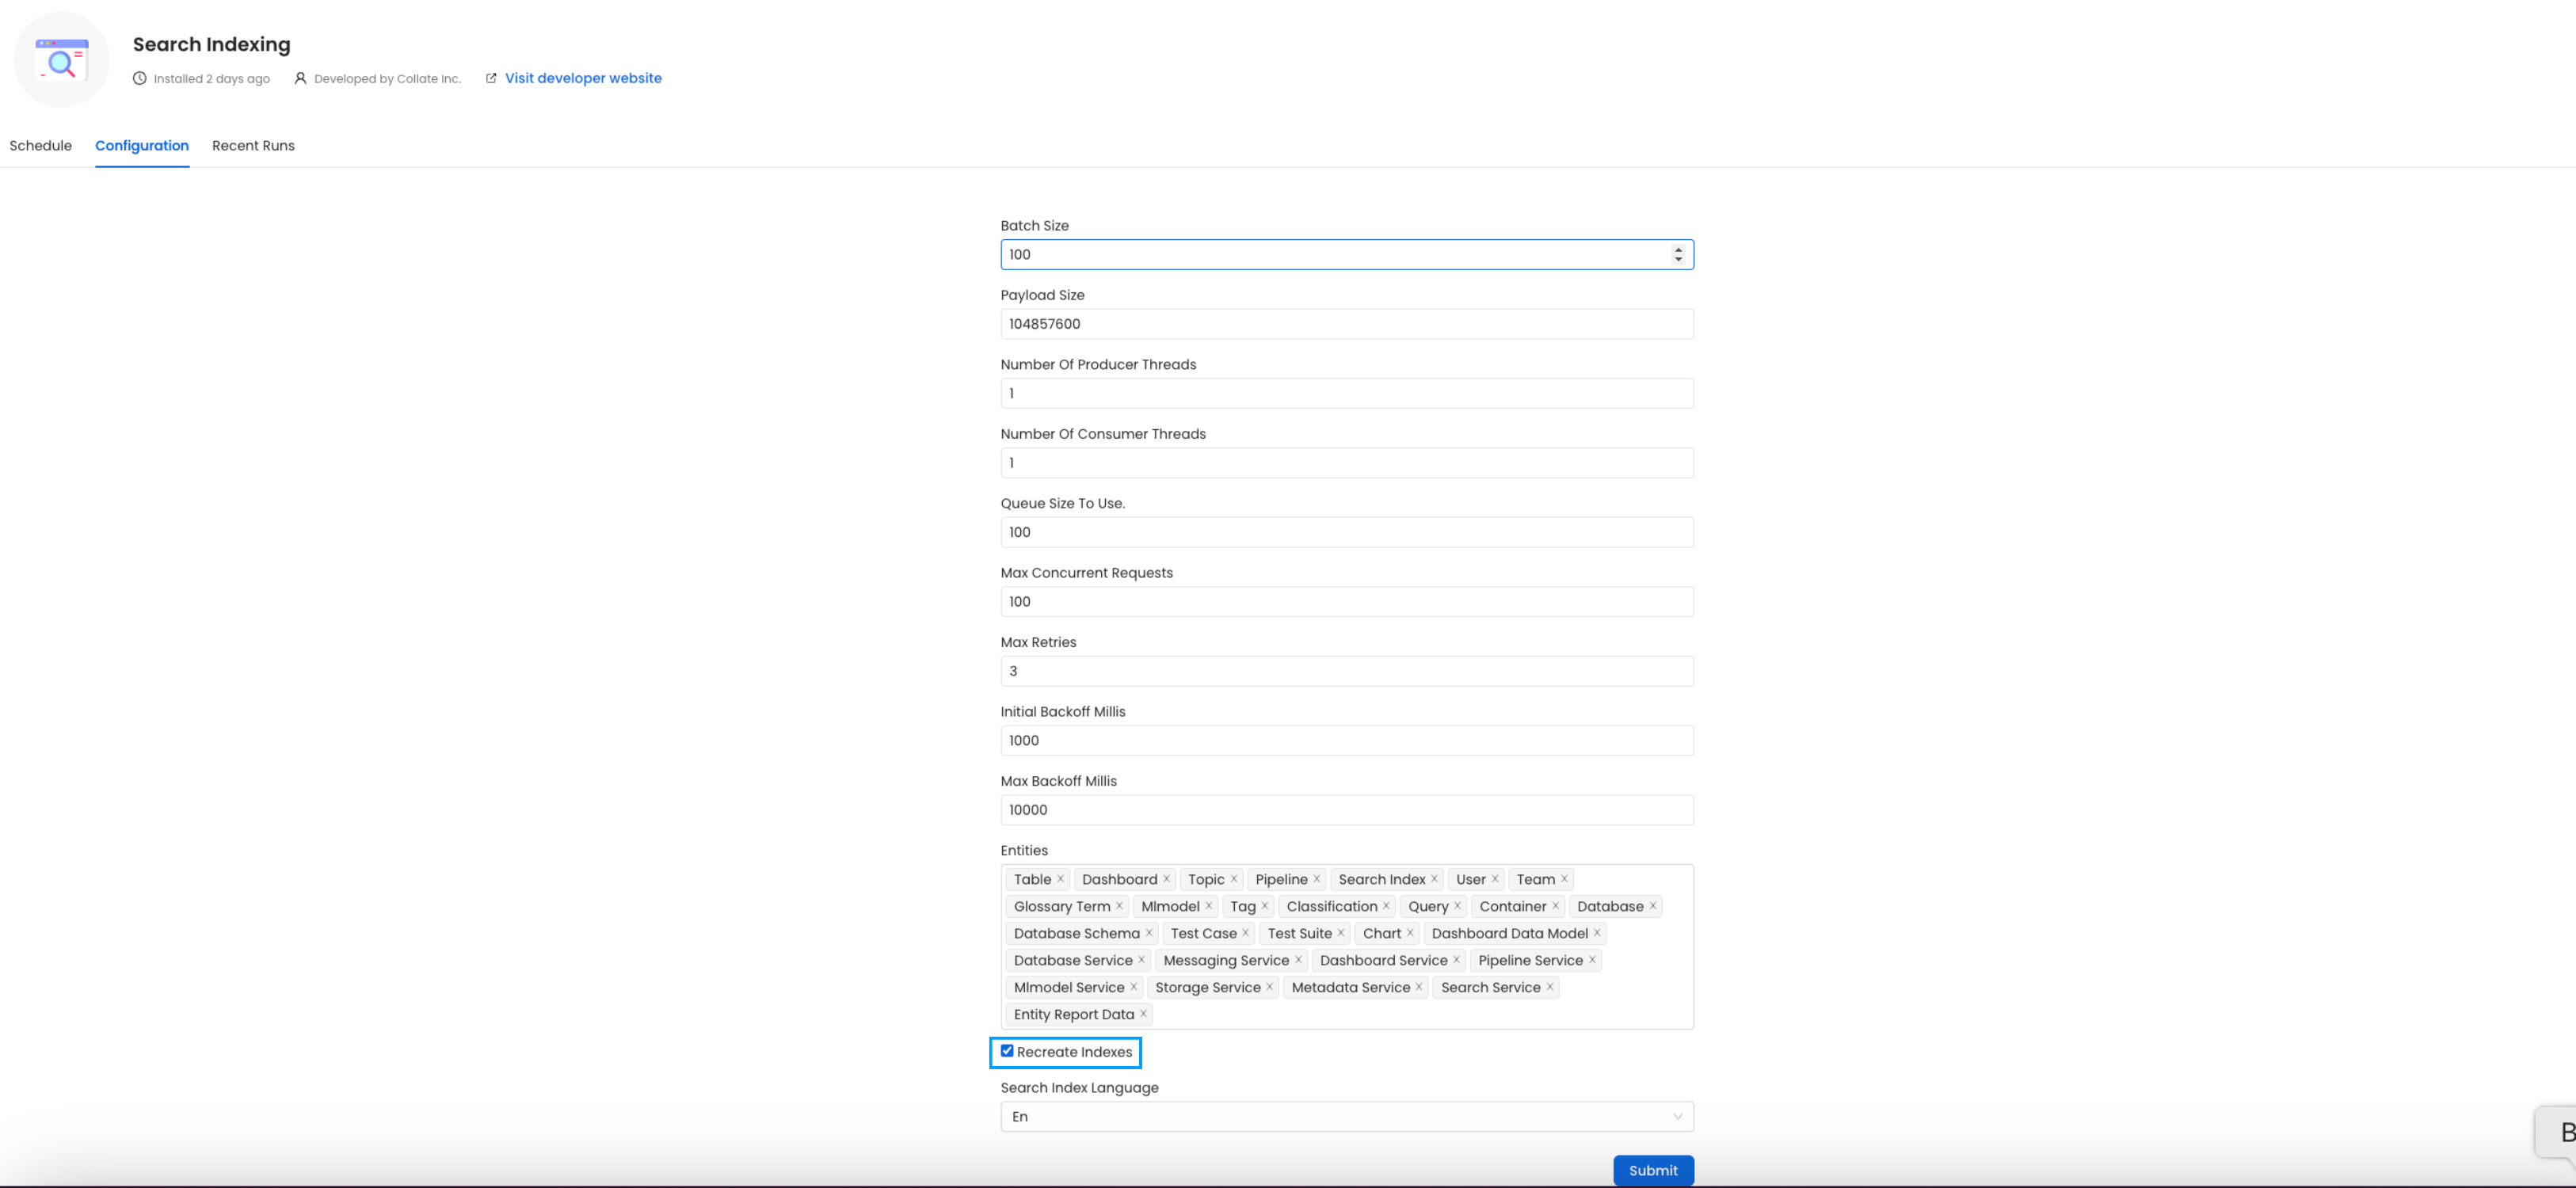
Task: Remove the Test Suite entity tag
Action: coord(1341,933)
